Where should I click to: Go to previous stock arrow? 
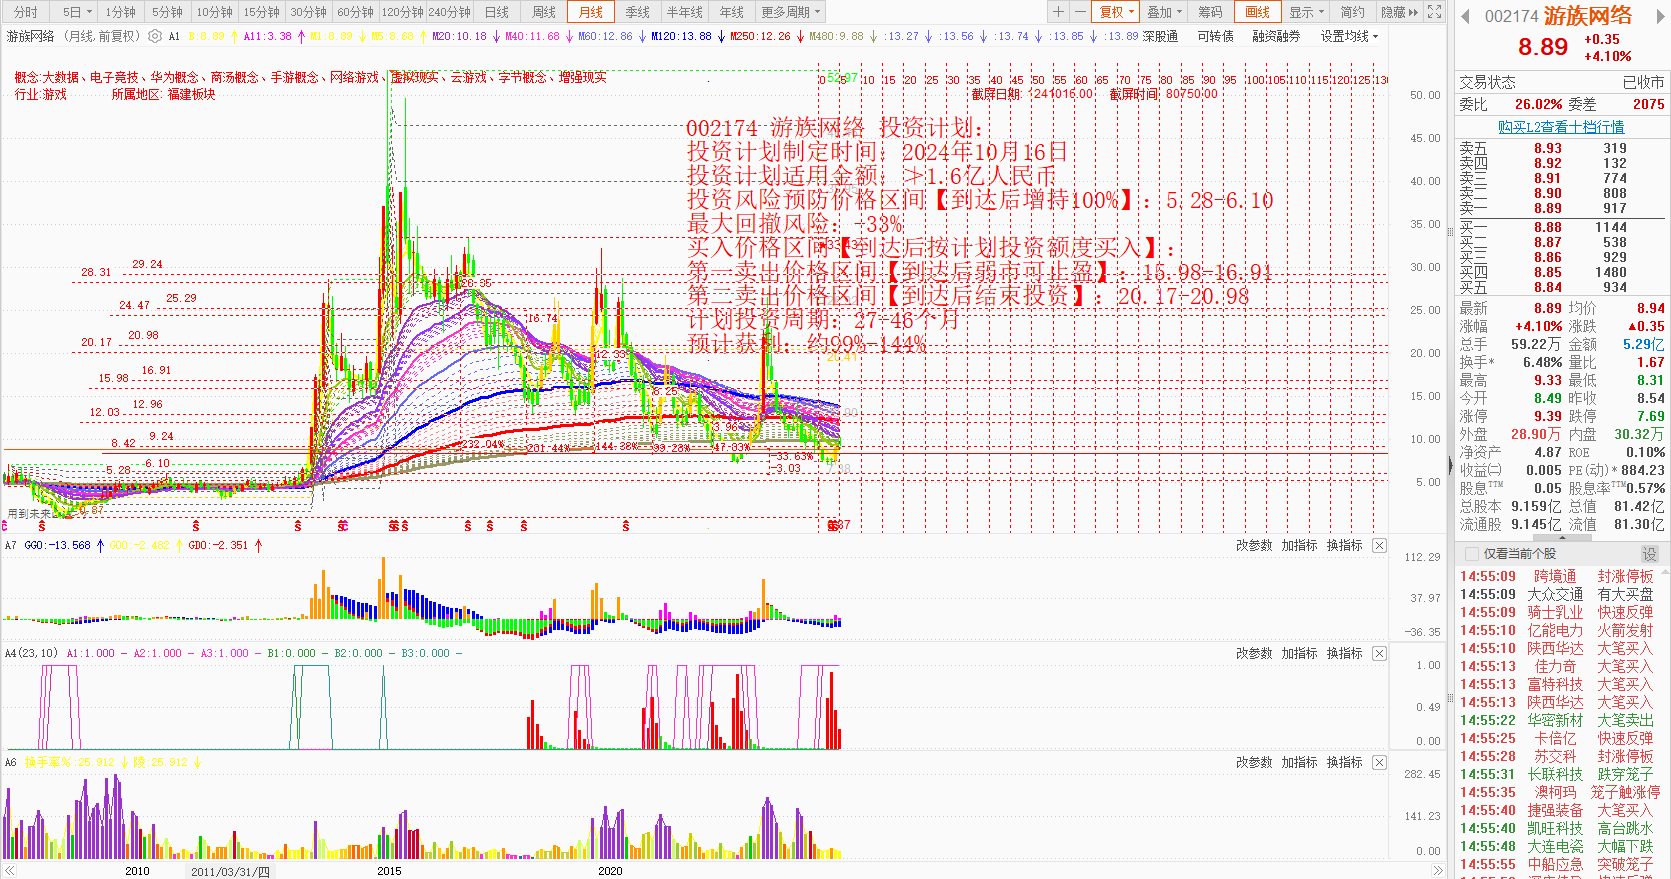(x=1466, y=16)
